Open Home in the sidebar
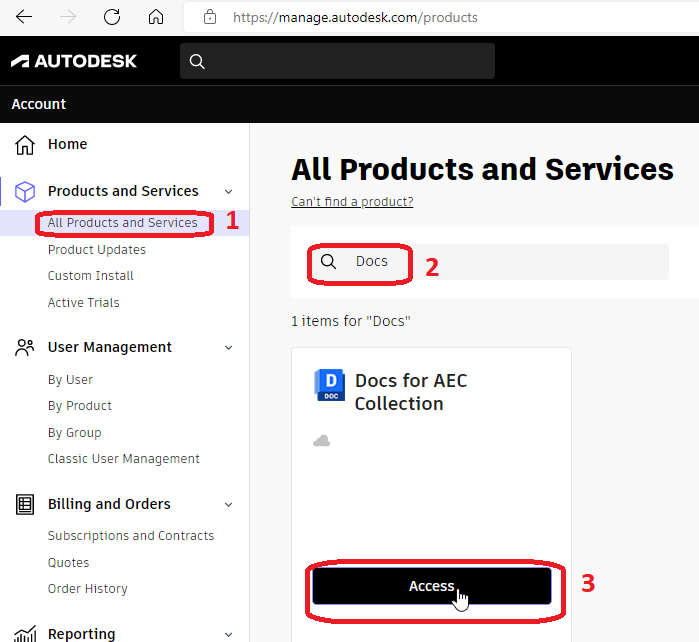The height and width of the screenshot is (642, 699). pyautogui.click(x=68, y=144)
